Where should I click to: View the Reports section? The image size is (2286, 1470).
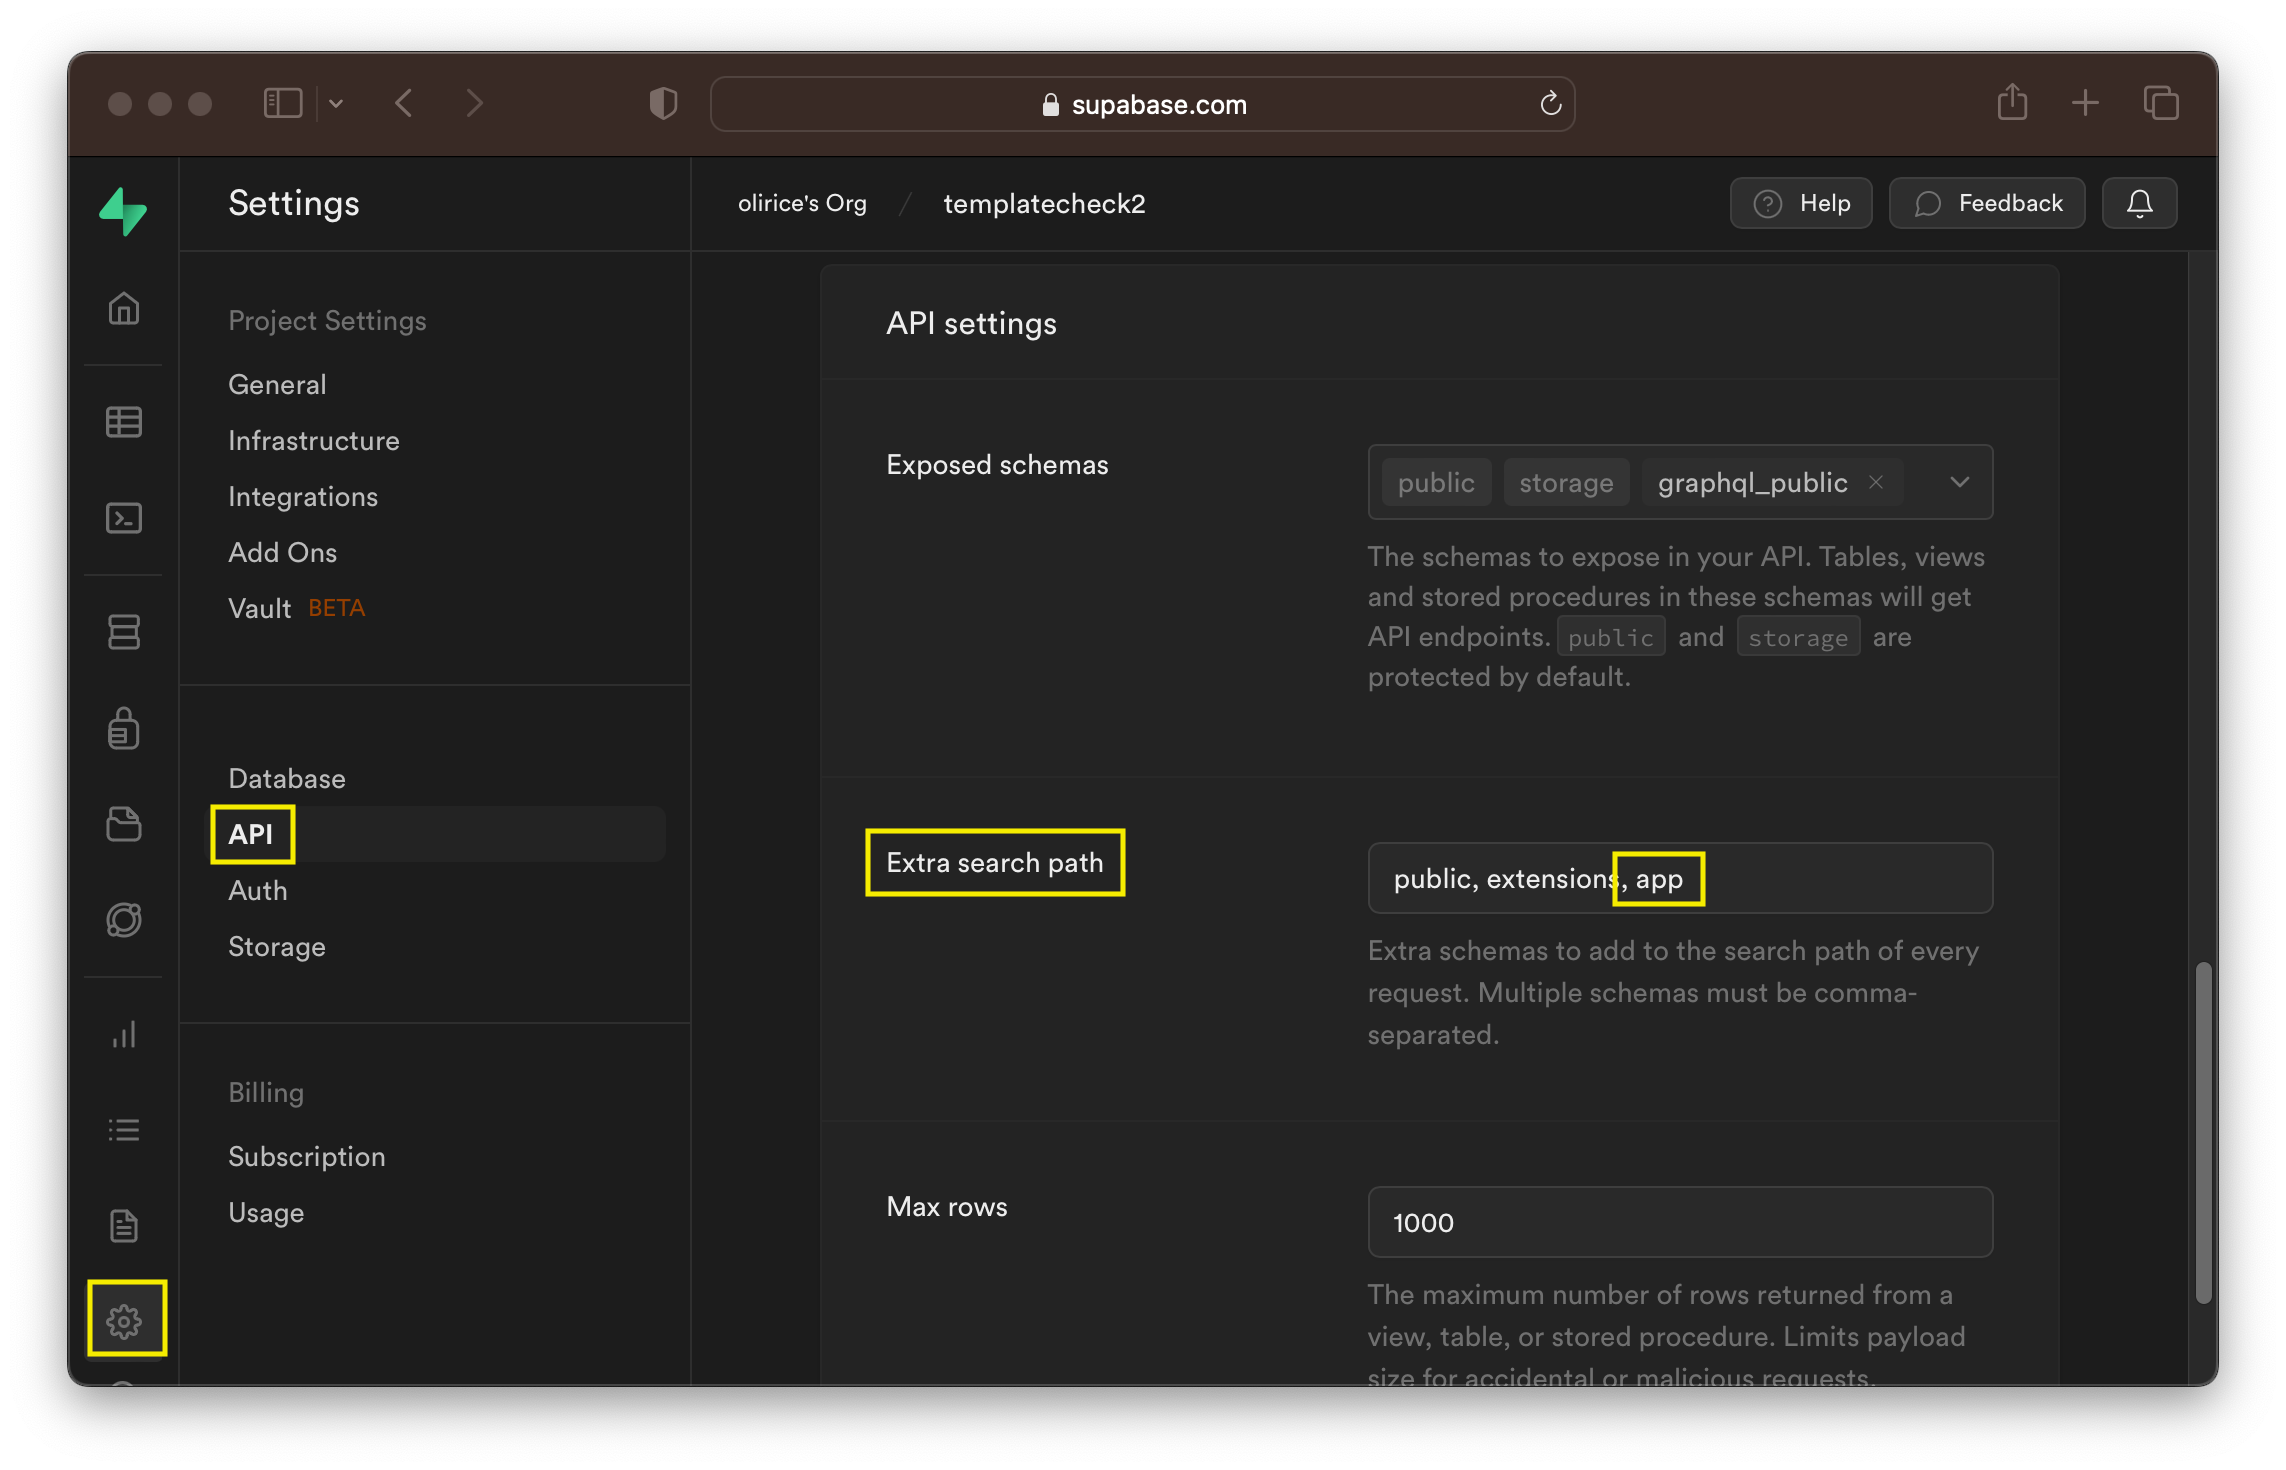pos(124,1035)
